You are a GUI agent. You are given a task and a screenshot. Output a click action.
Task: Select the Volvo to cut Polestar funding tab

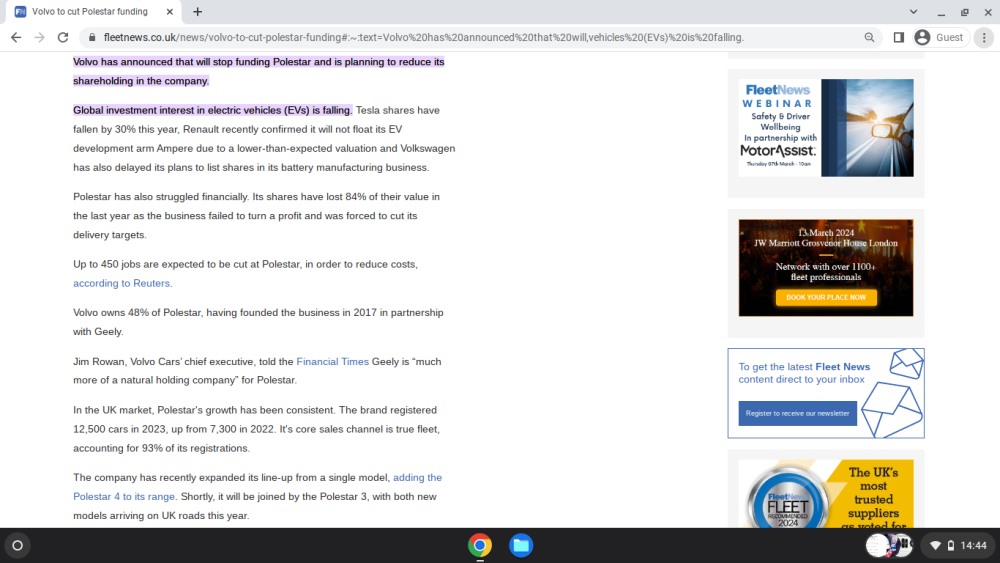90,11
